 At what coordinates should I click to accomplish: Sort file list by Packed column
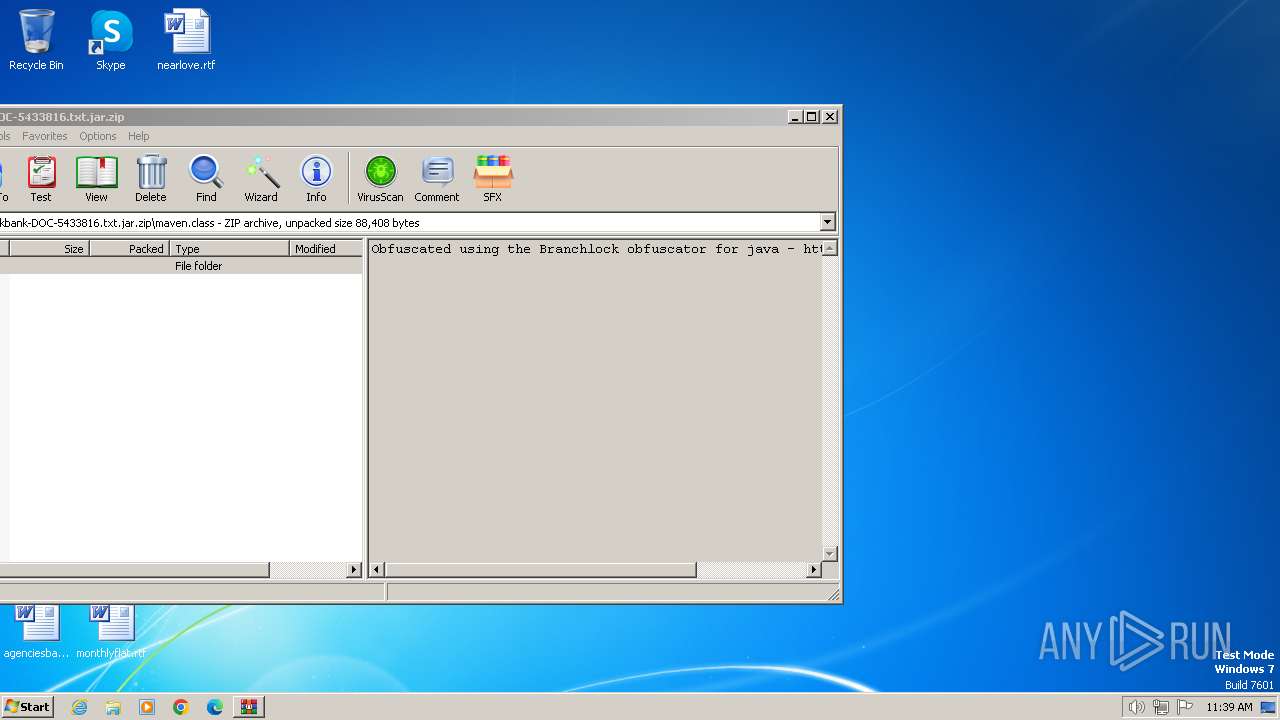tap(130, 249)
